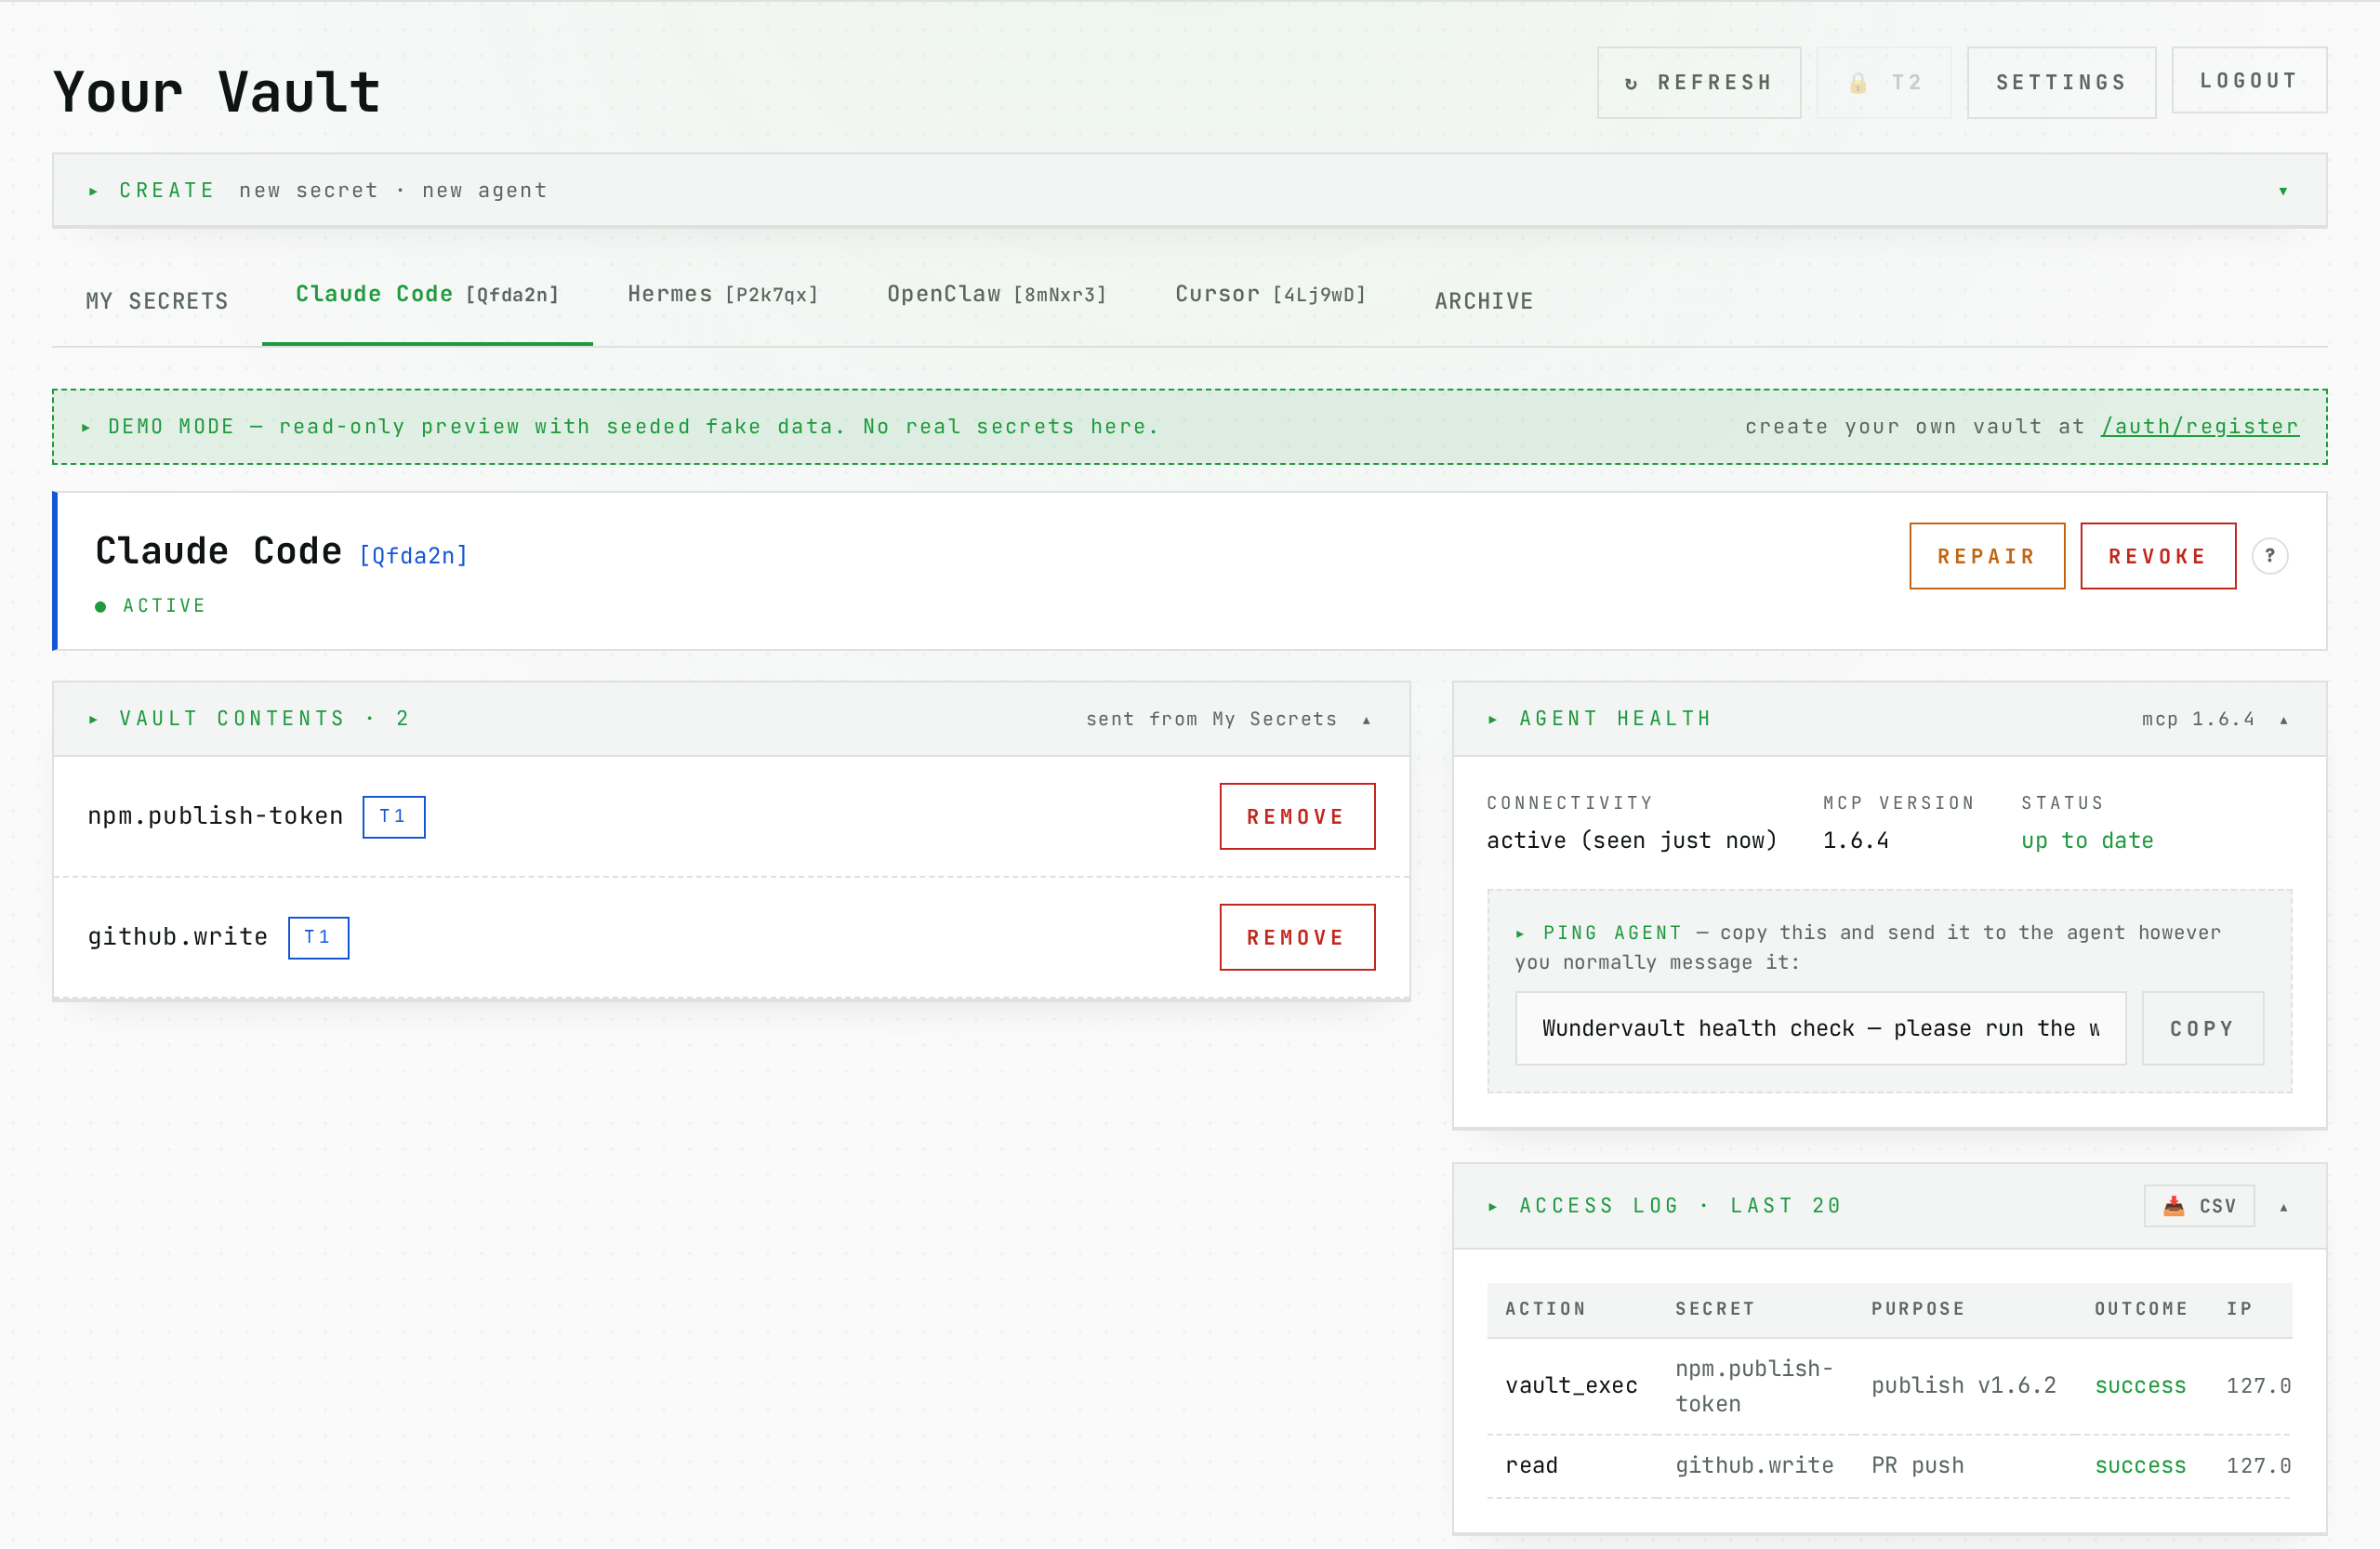Click the Wundervault health check message field
The width and height of the screenshot is (2380, 1549).
coord(1820,1028)
